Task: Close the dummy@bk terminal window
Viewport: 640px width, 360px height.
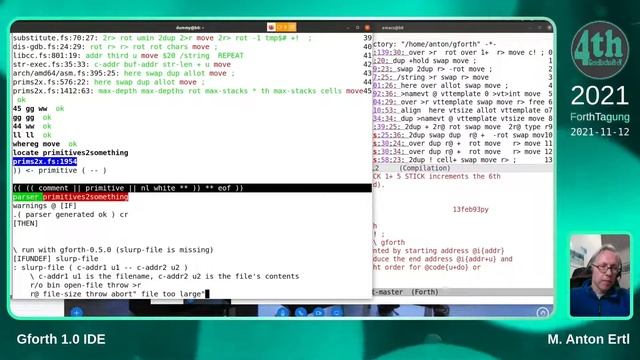Action: tap(367, 27)
